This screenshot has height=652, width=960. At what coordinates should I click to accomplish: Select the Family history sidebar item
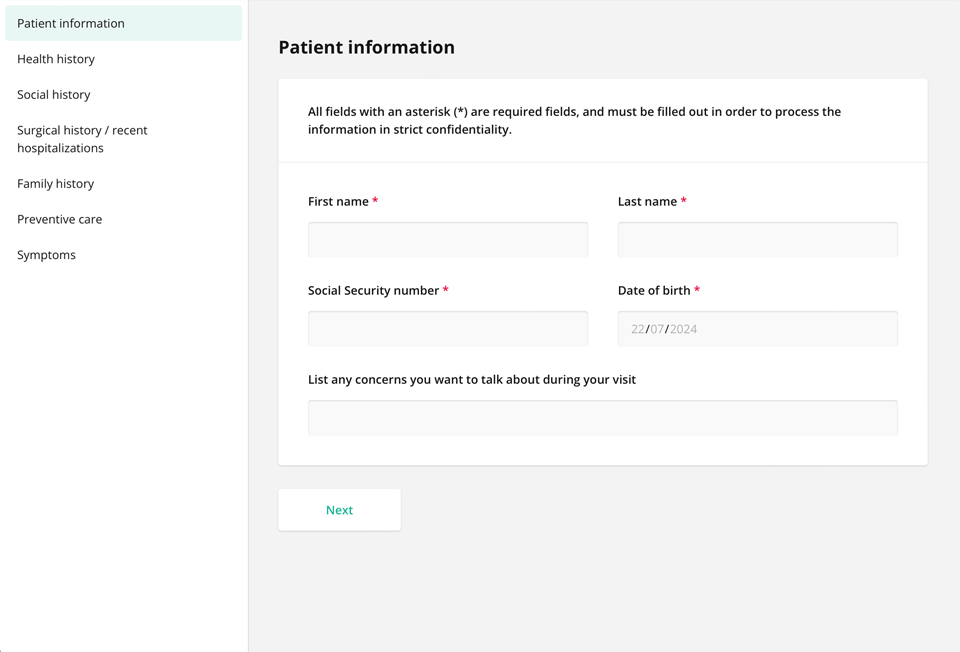[x=56, y=184]
